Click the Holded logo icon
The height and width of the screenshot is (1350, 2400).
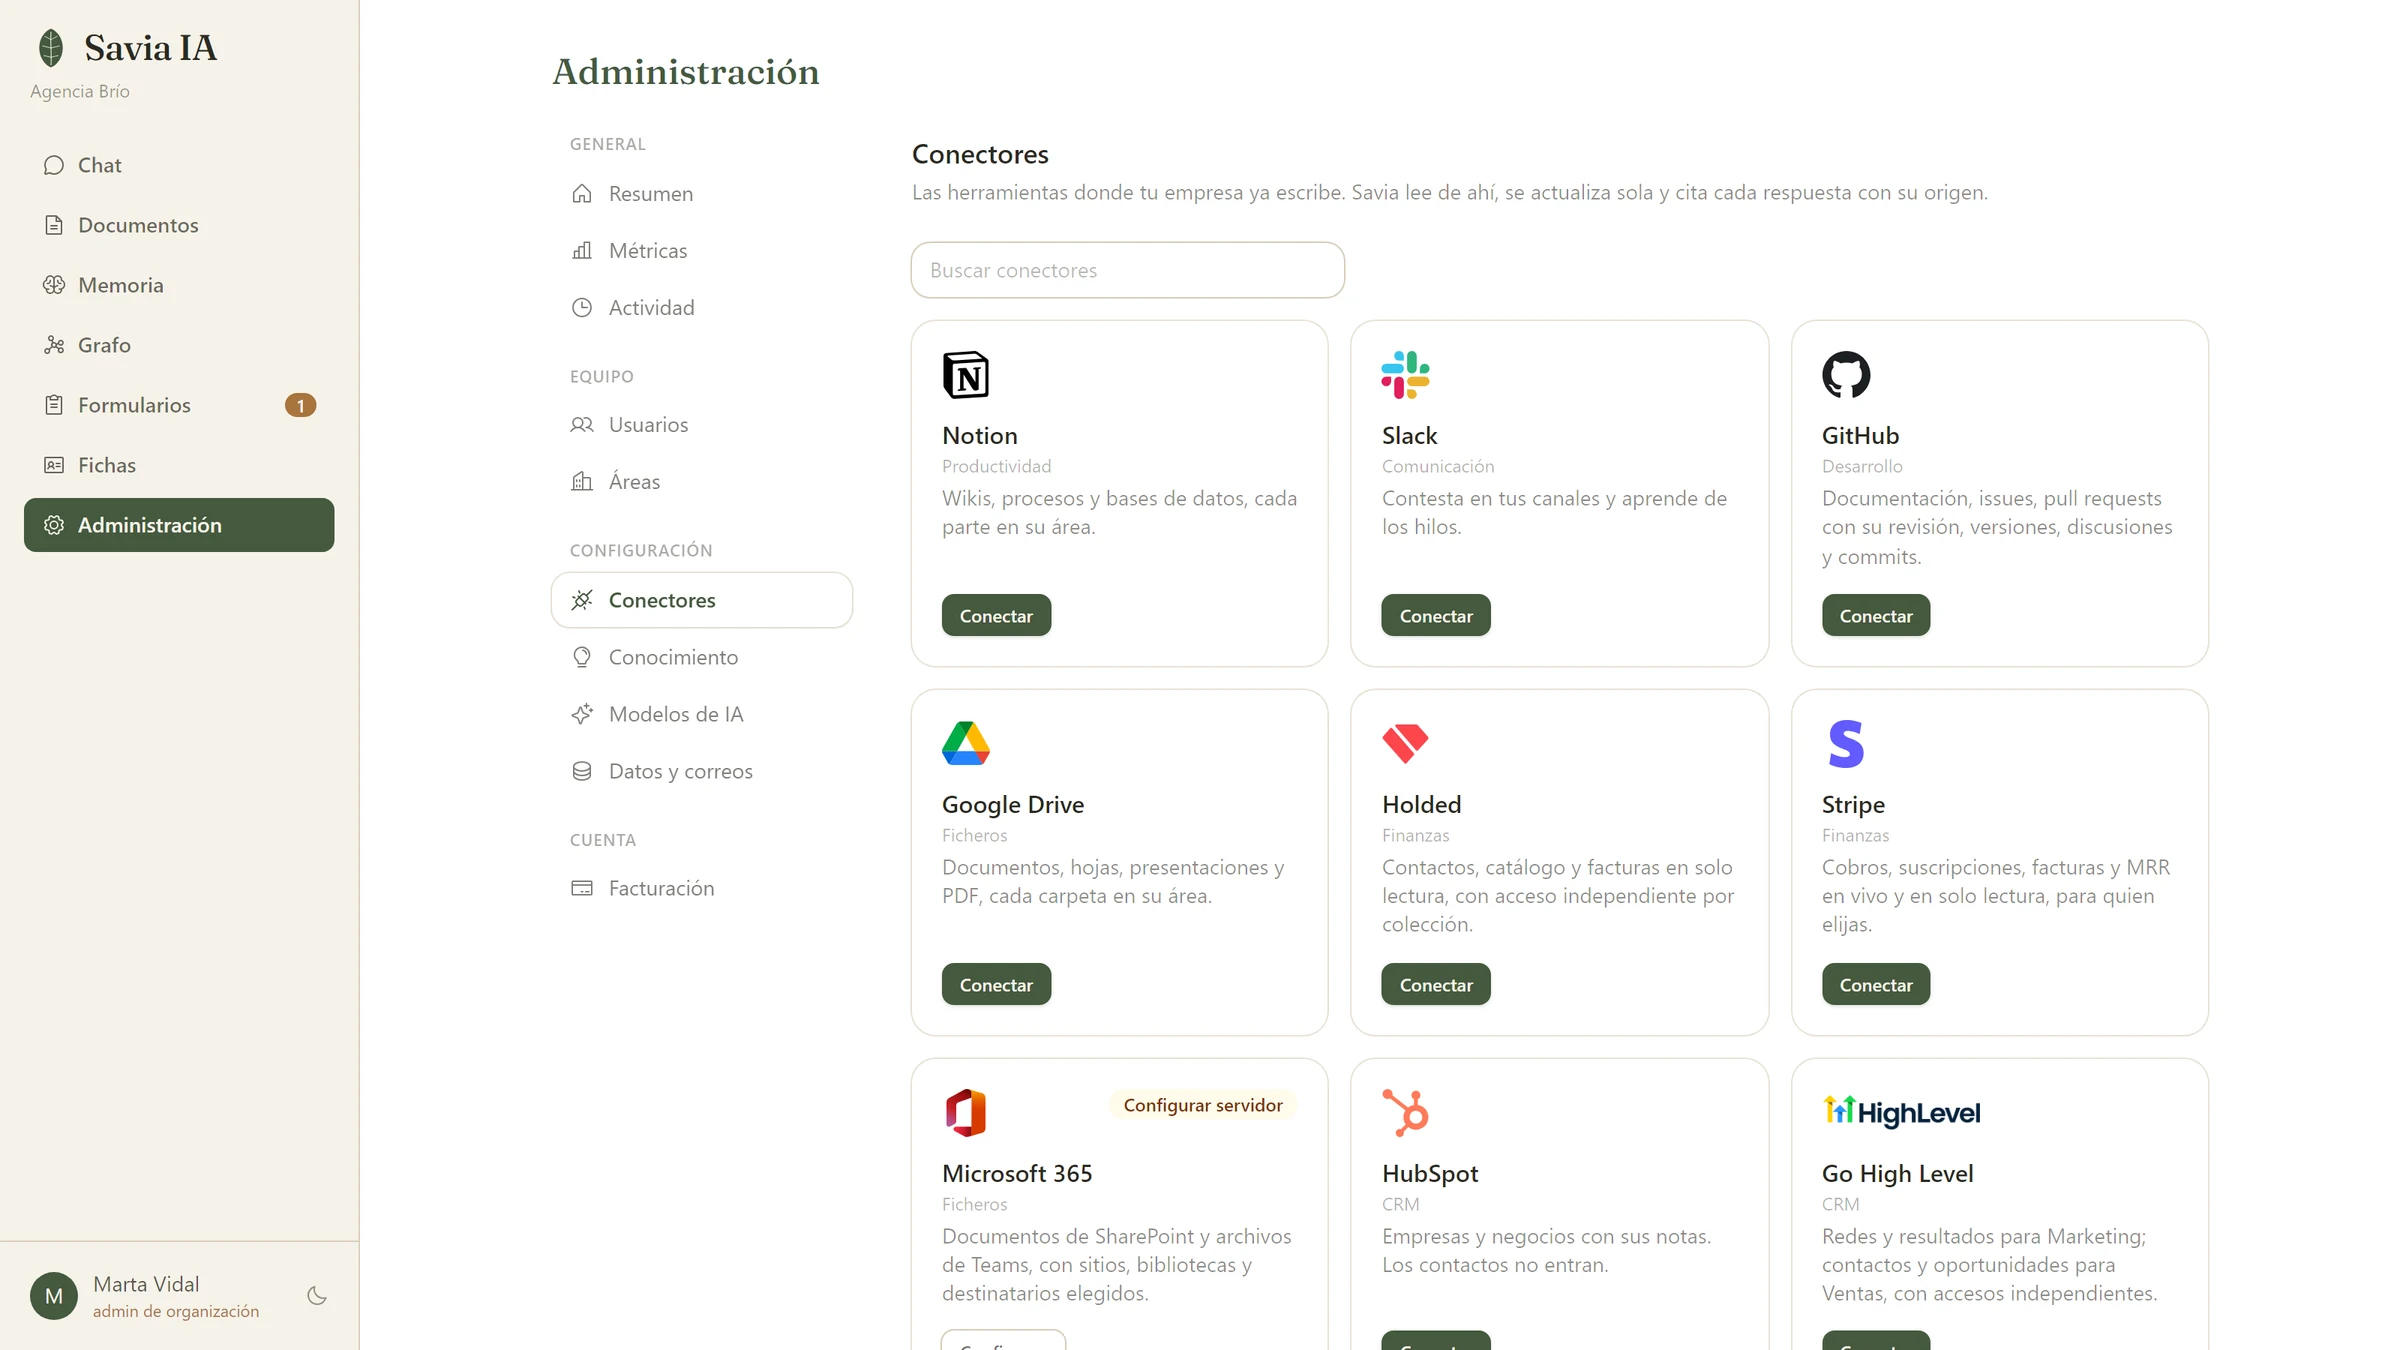pyautogui.click(x=1405, y=743)
